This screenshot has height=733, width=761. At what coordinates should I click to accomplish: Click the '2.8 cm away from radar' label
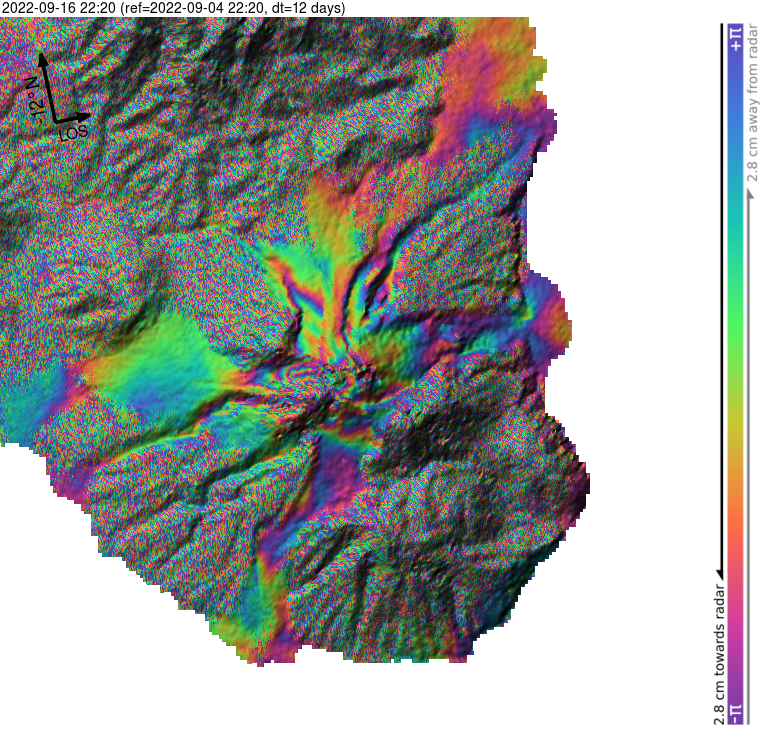pyautogui.click(x=752, y=103)
